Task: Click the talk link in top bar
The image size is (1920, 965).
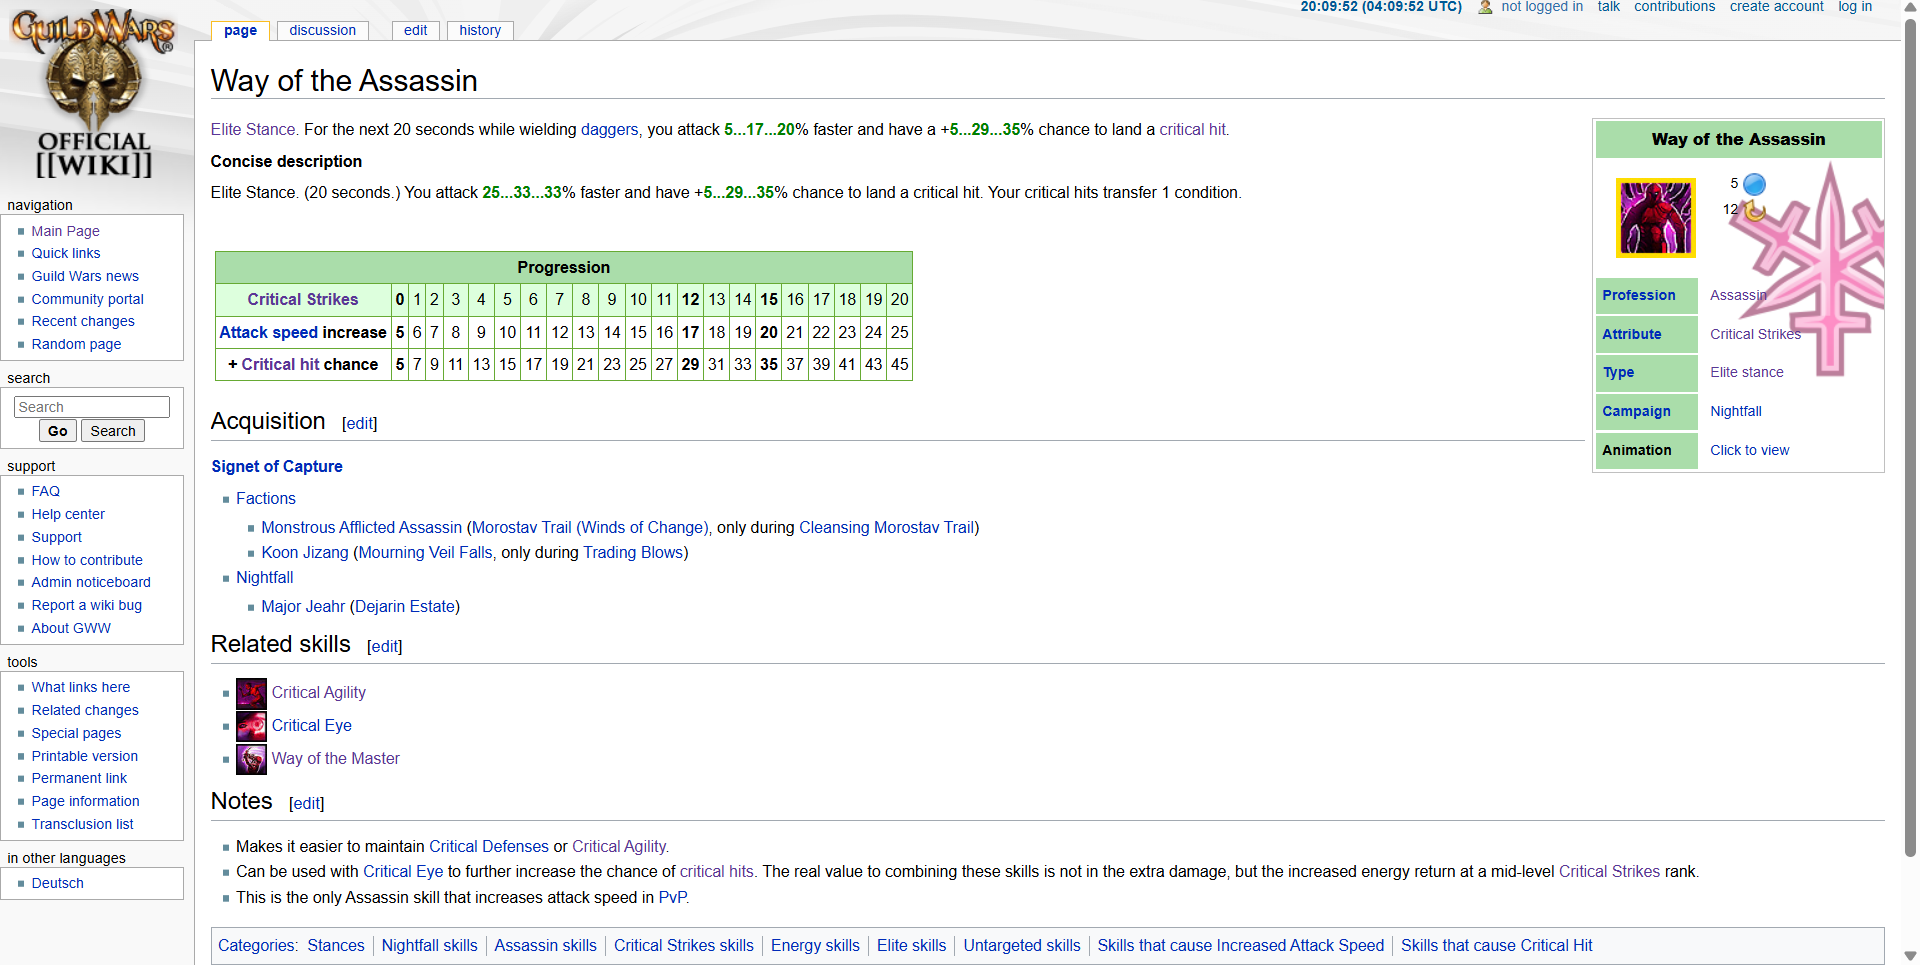Action: tap(1608, 7)
